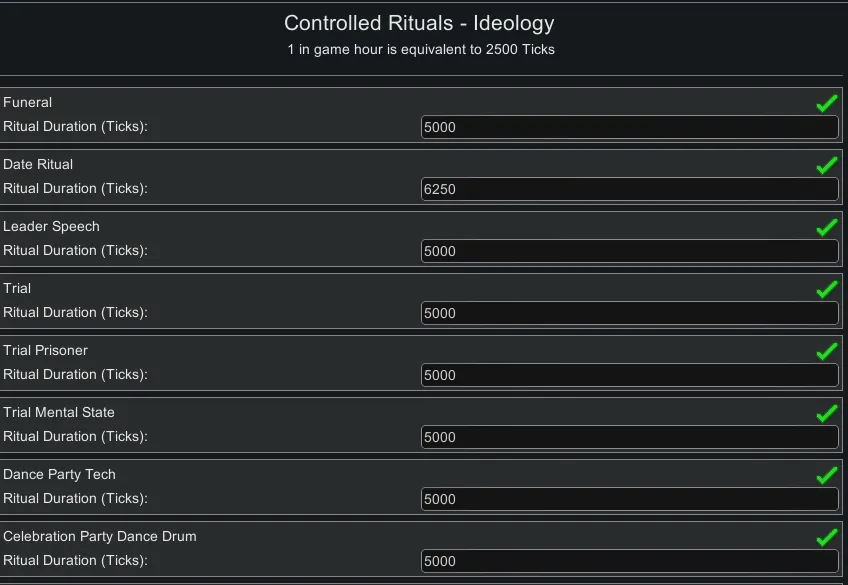Toggle the Trial Prisoner checkmark

pos(826,351)
